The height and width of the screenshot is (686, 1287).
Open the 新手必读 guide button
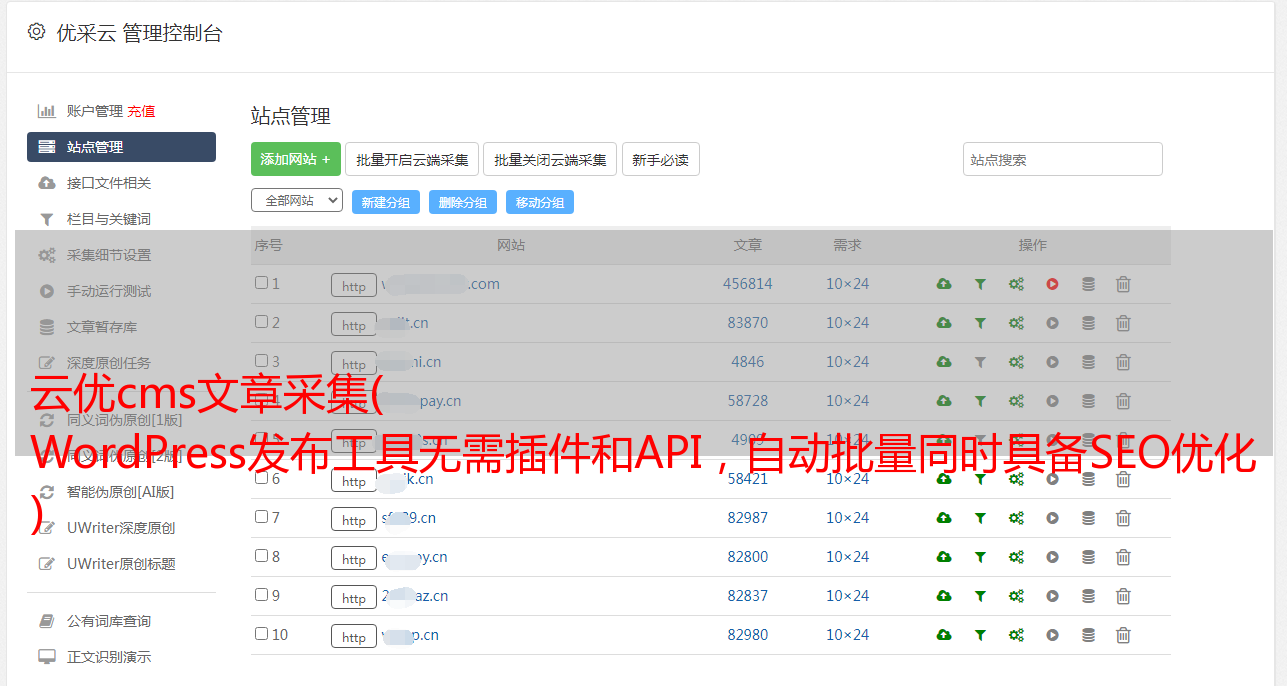click(x=660, y=159)
